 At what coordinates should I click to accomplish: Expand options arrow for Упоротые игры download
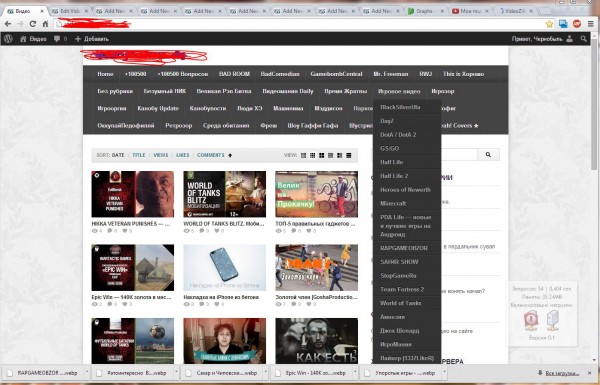tap(444, 372)
